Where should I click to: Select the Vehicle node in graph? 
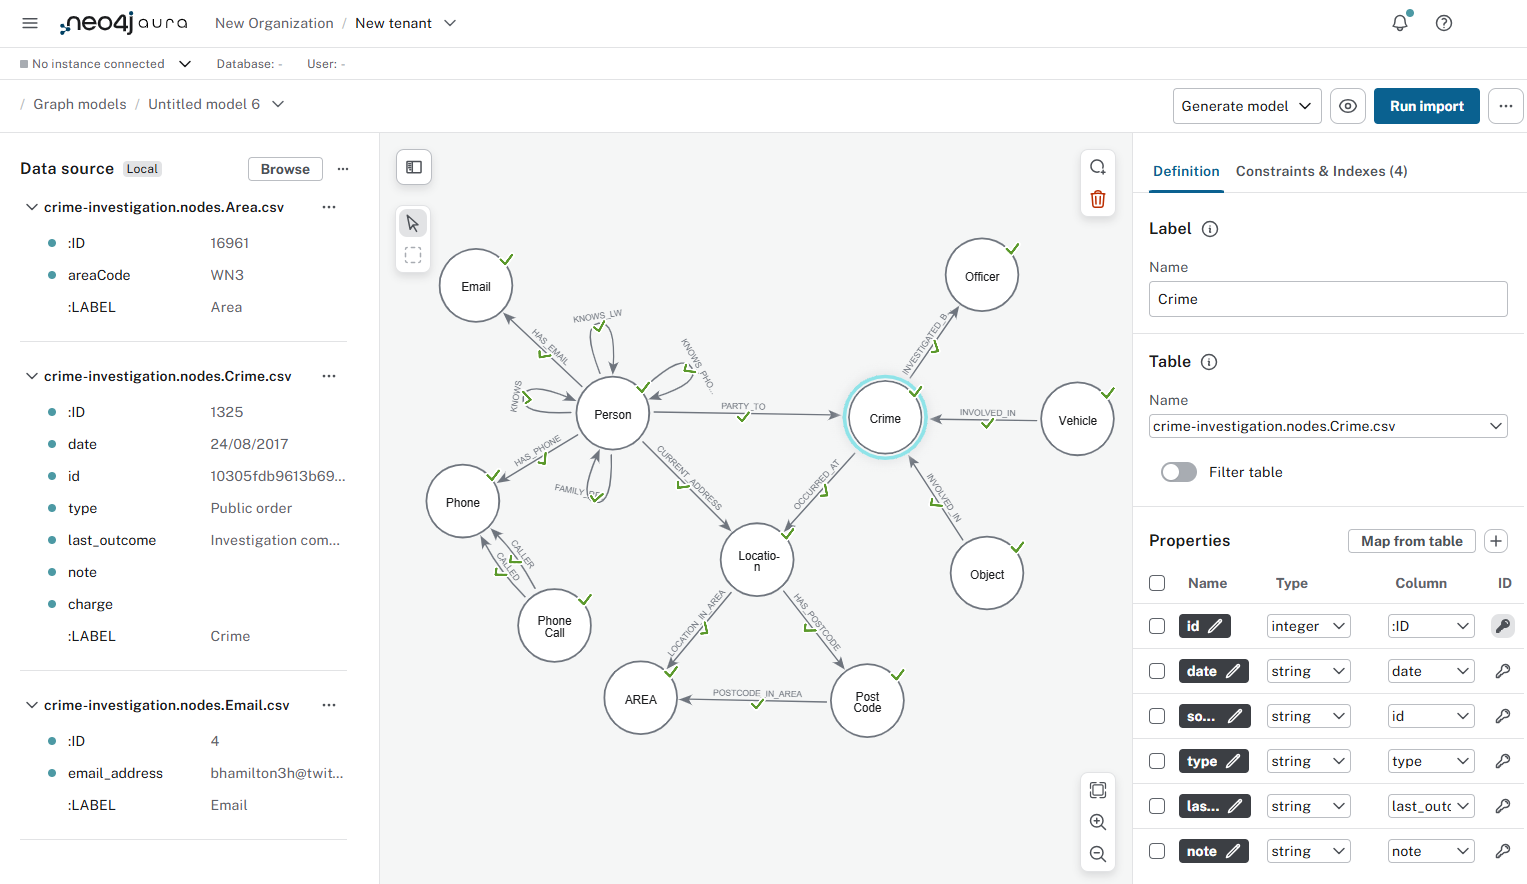[1077, 420]
